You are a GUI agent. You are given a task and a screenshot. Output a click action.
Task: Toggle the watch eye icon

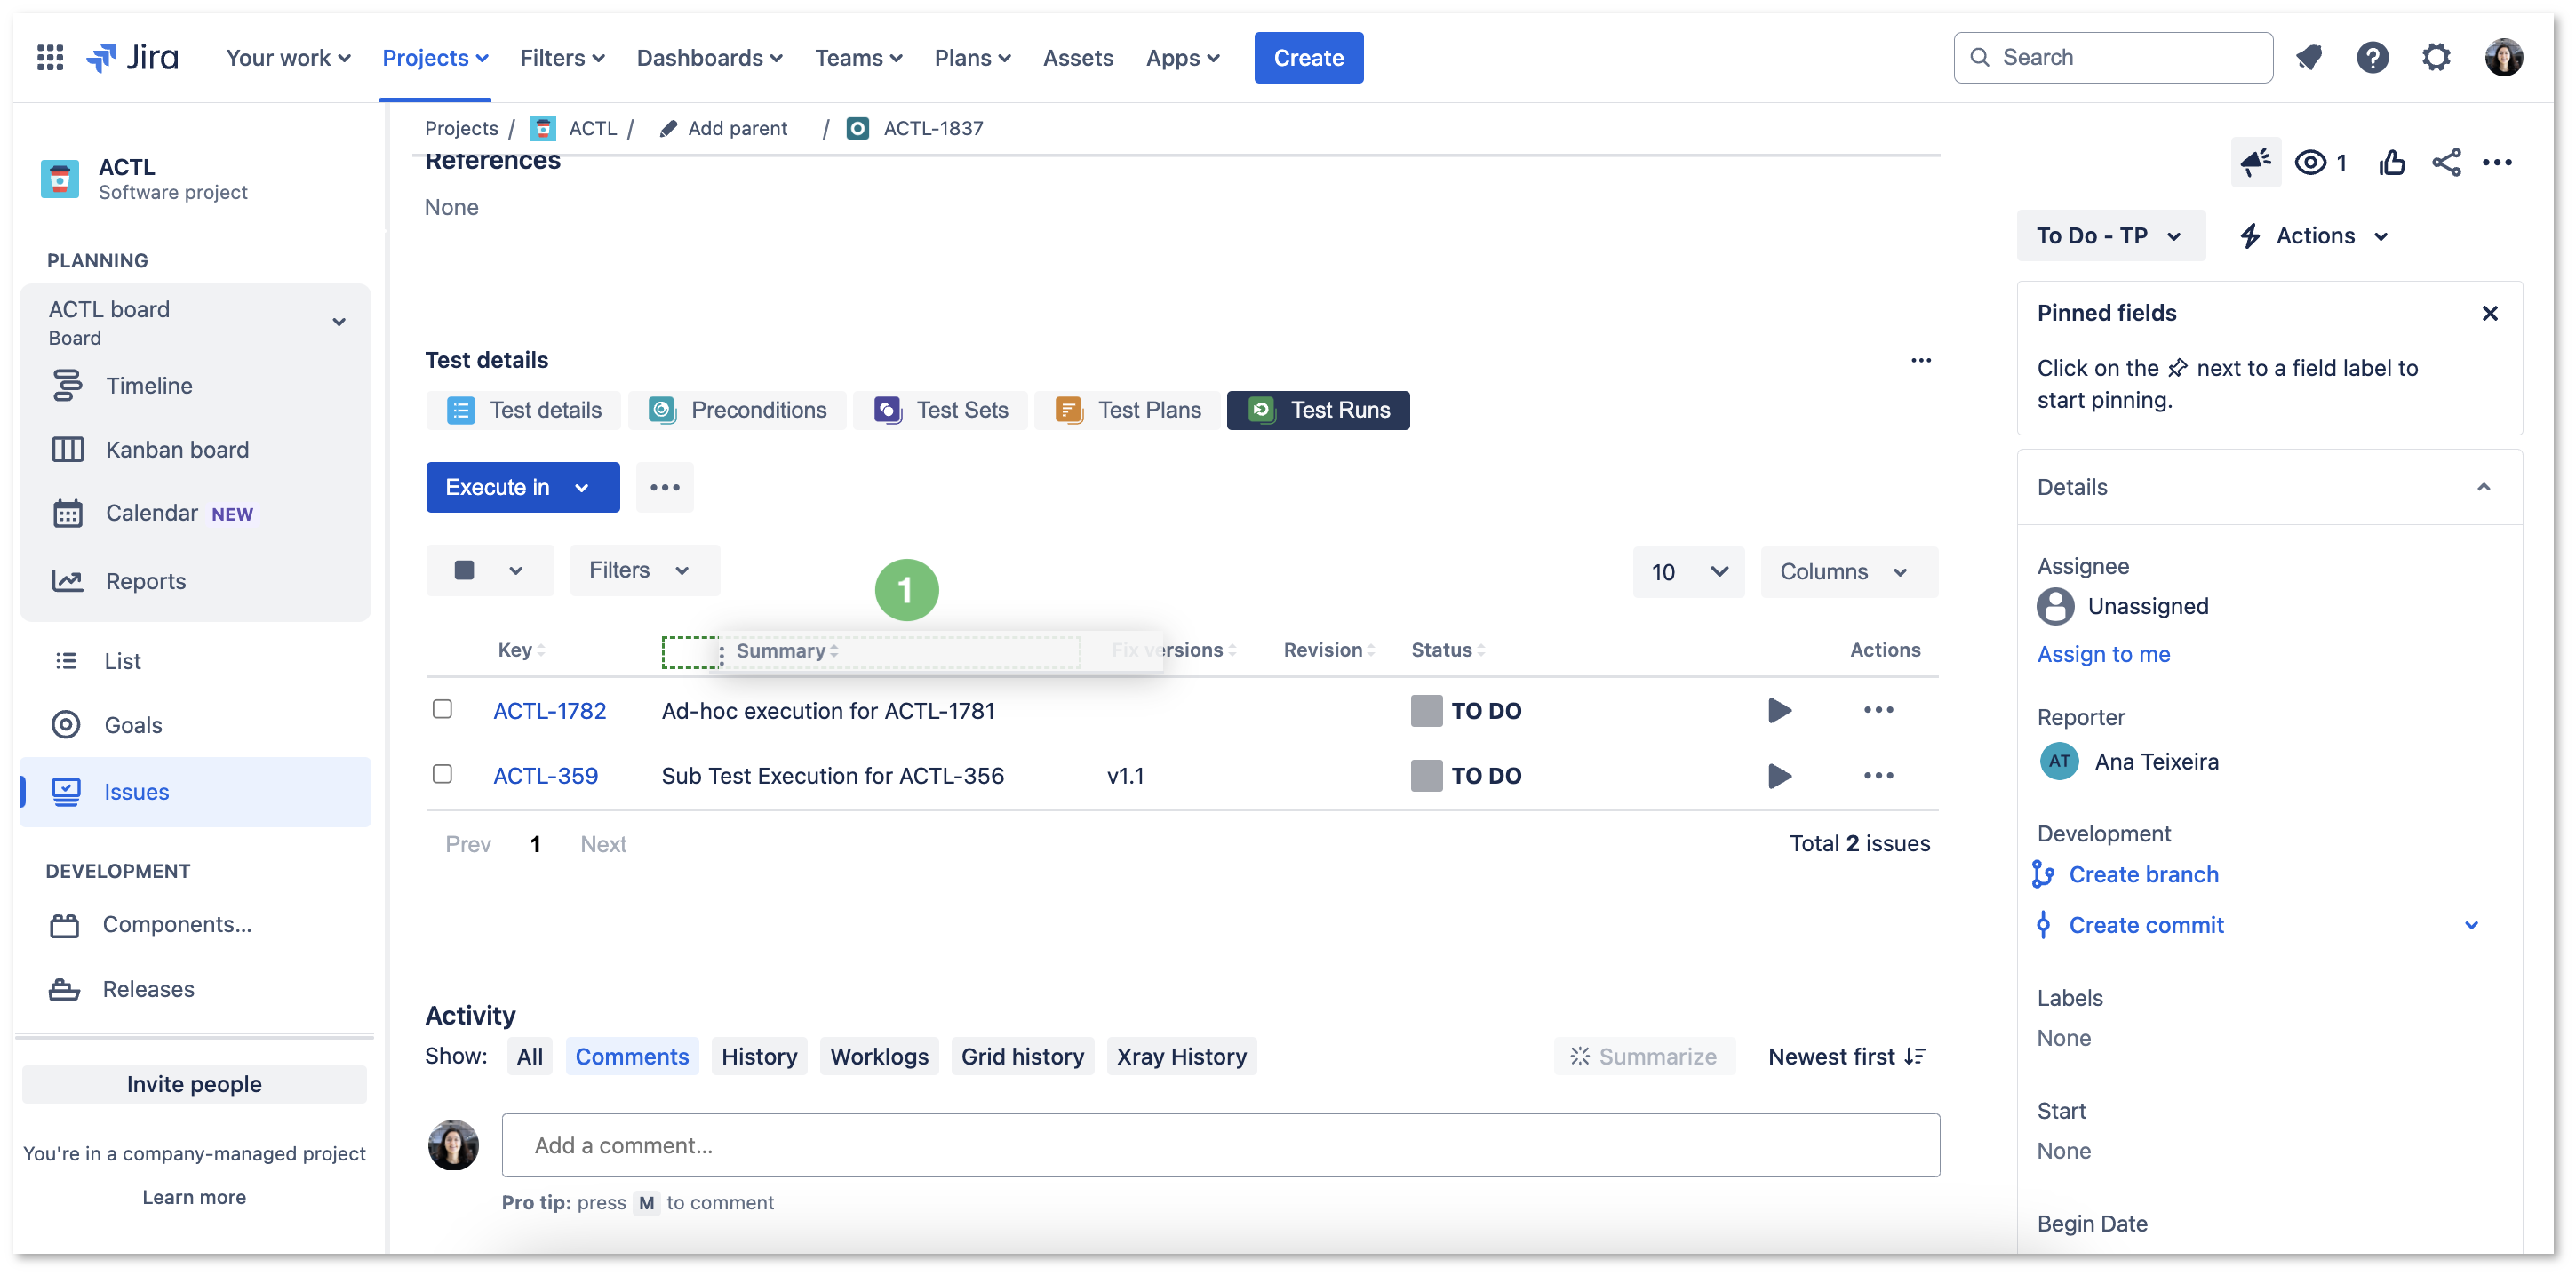(x=2310, y=162)
